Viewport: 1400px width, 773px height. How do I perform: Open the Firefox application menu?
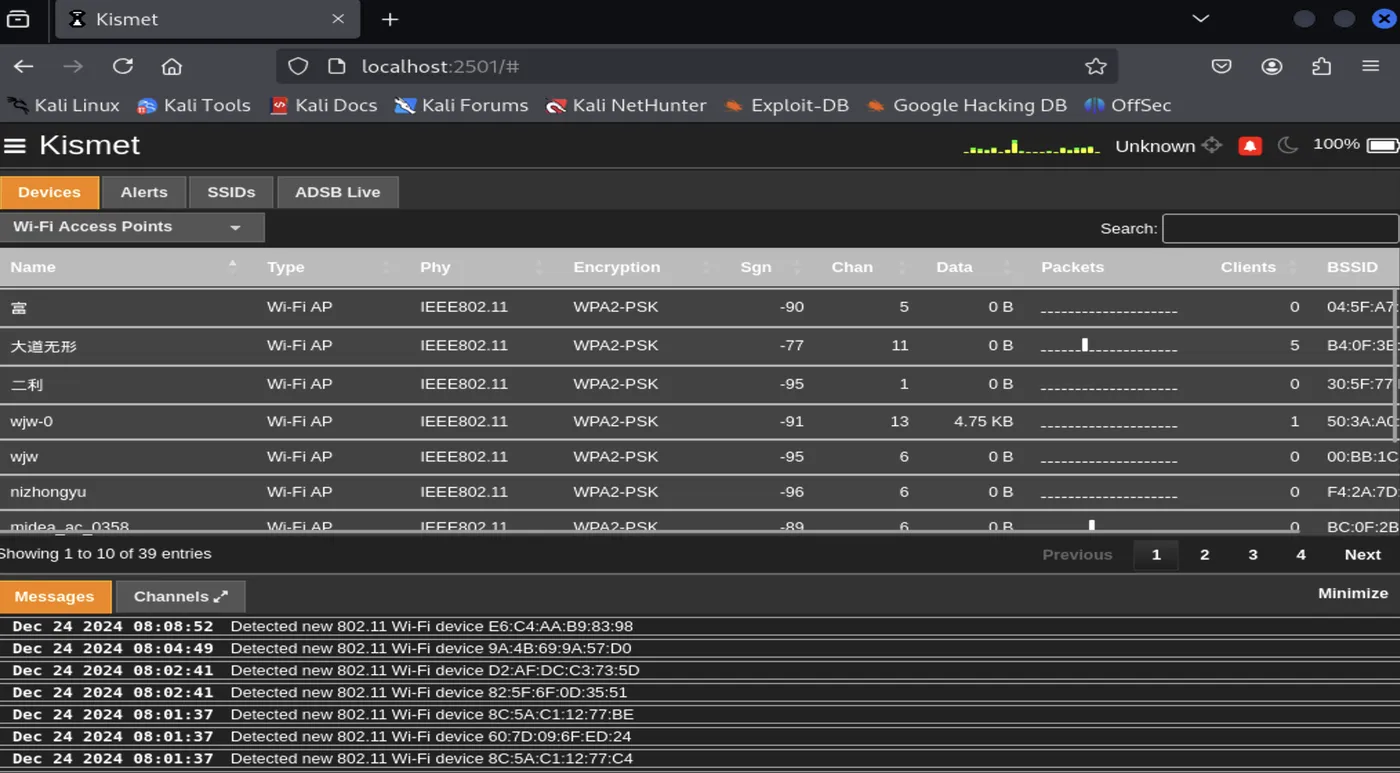pyautogui.click(x=1371, y=66)
